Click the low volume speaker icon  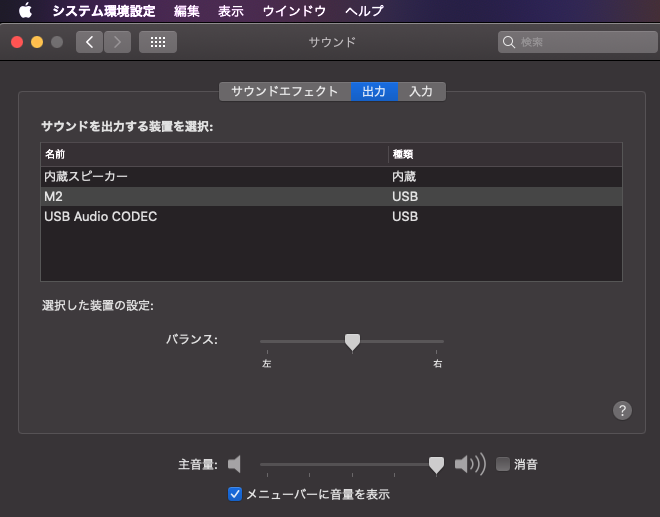[235, 464]
